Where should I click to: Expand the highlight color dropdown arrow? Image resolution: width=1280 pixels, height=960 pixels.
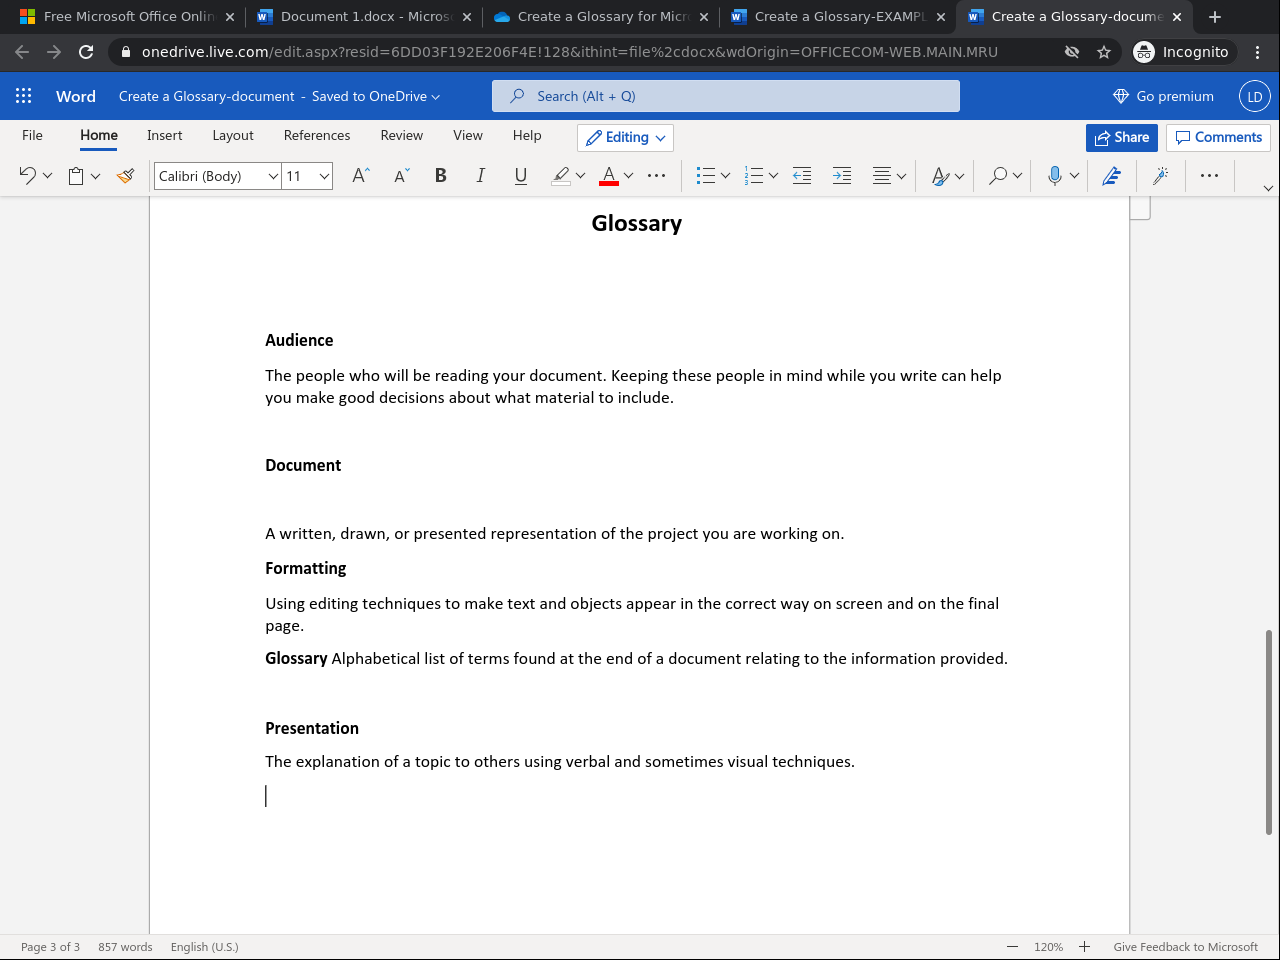(580, 176)
